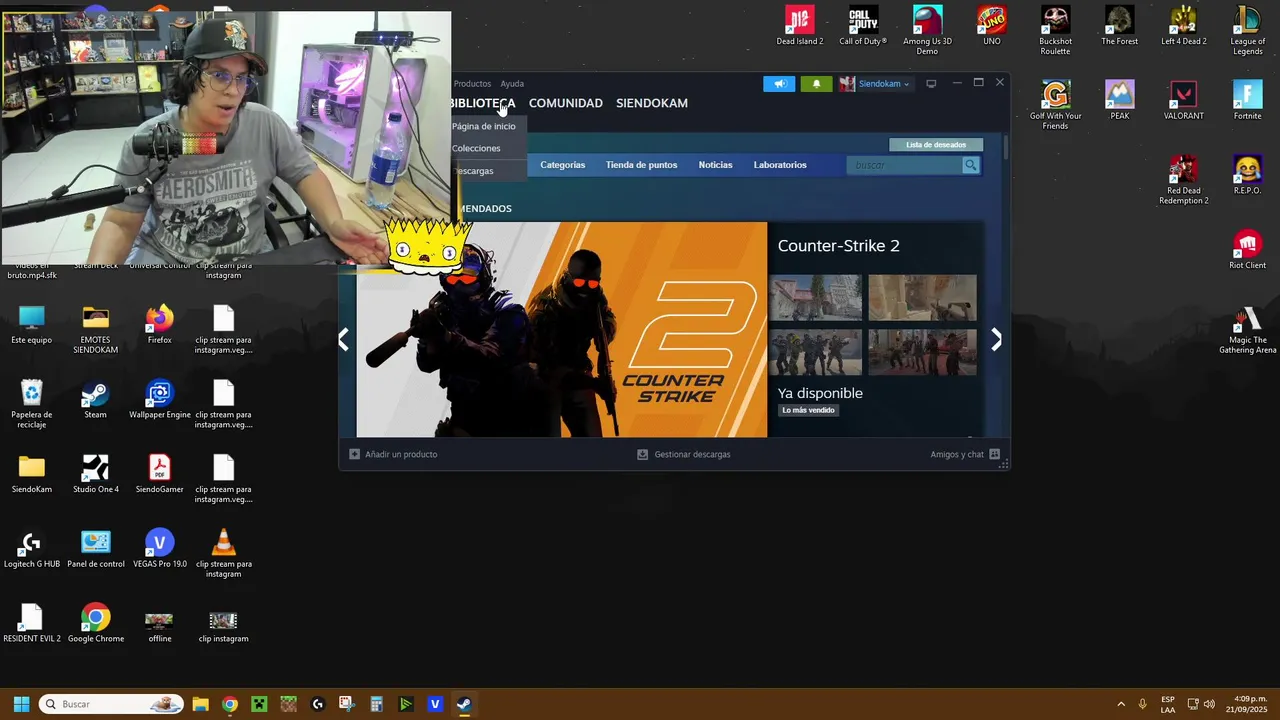The width and height of the screenshot is (1280, 720).
Task: Select Magic The Gathering Arena icon
Action: pos(1247,330)
